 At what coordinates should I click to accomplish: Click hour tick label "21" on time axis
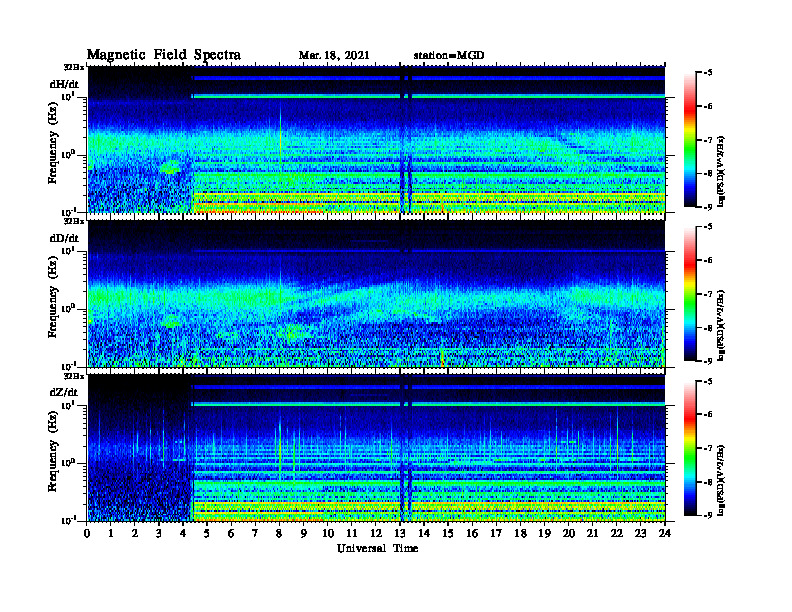point(592,534)
